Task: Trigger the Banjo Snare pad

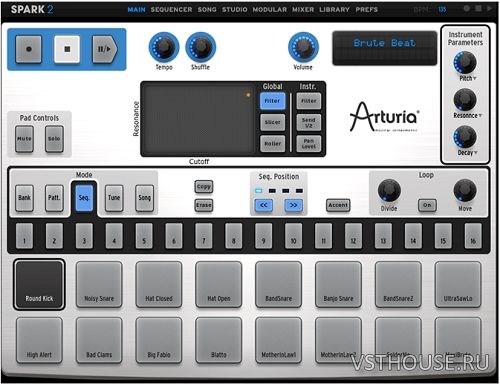Action: [x=338, y=284]
